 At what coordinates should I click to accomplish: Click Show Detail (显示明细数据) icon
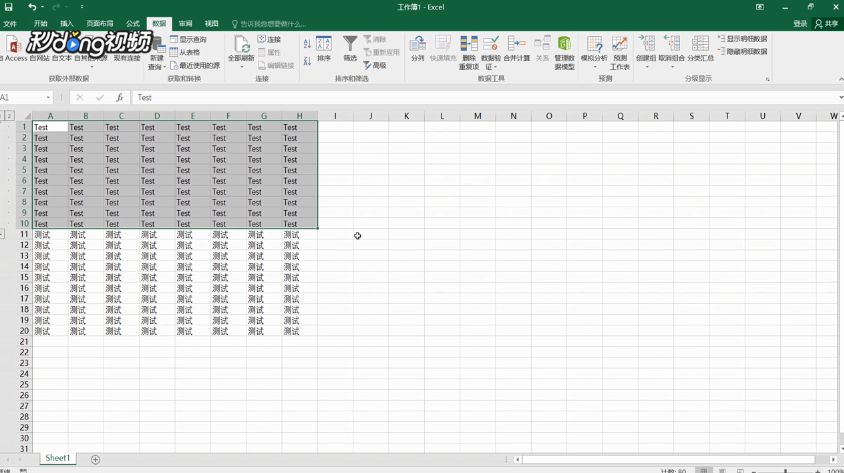coord(722,39)
